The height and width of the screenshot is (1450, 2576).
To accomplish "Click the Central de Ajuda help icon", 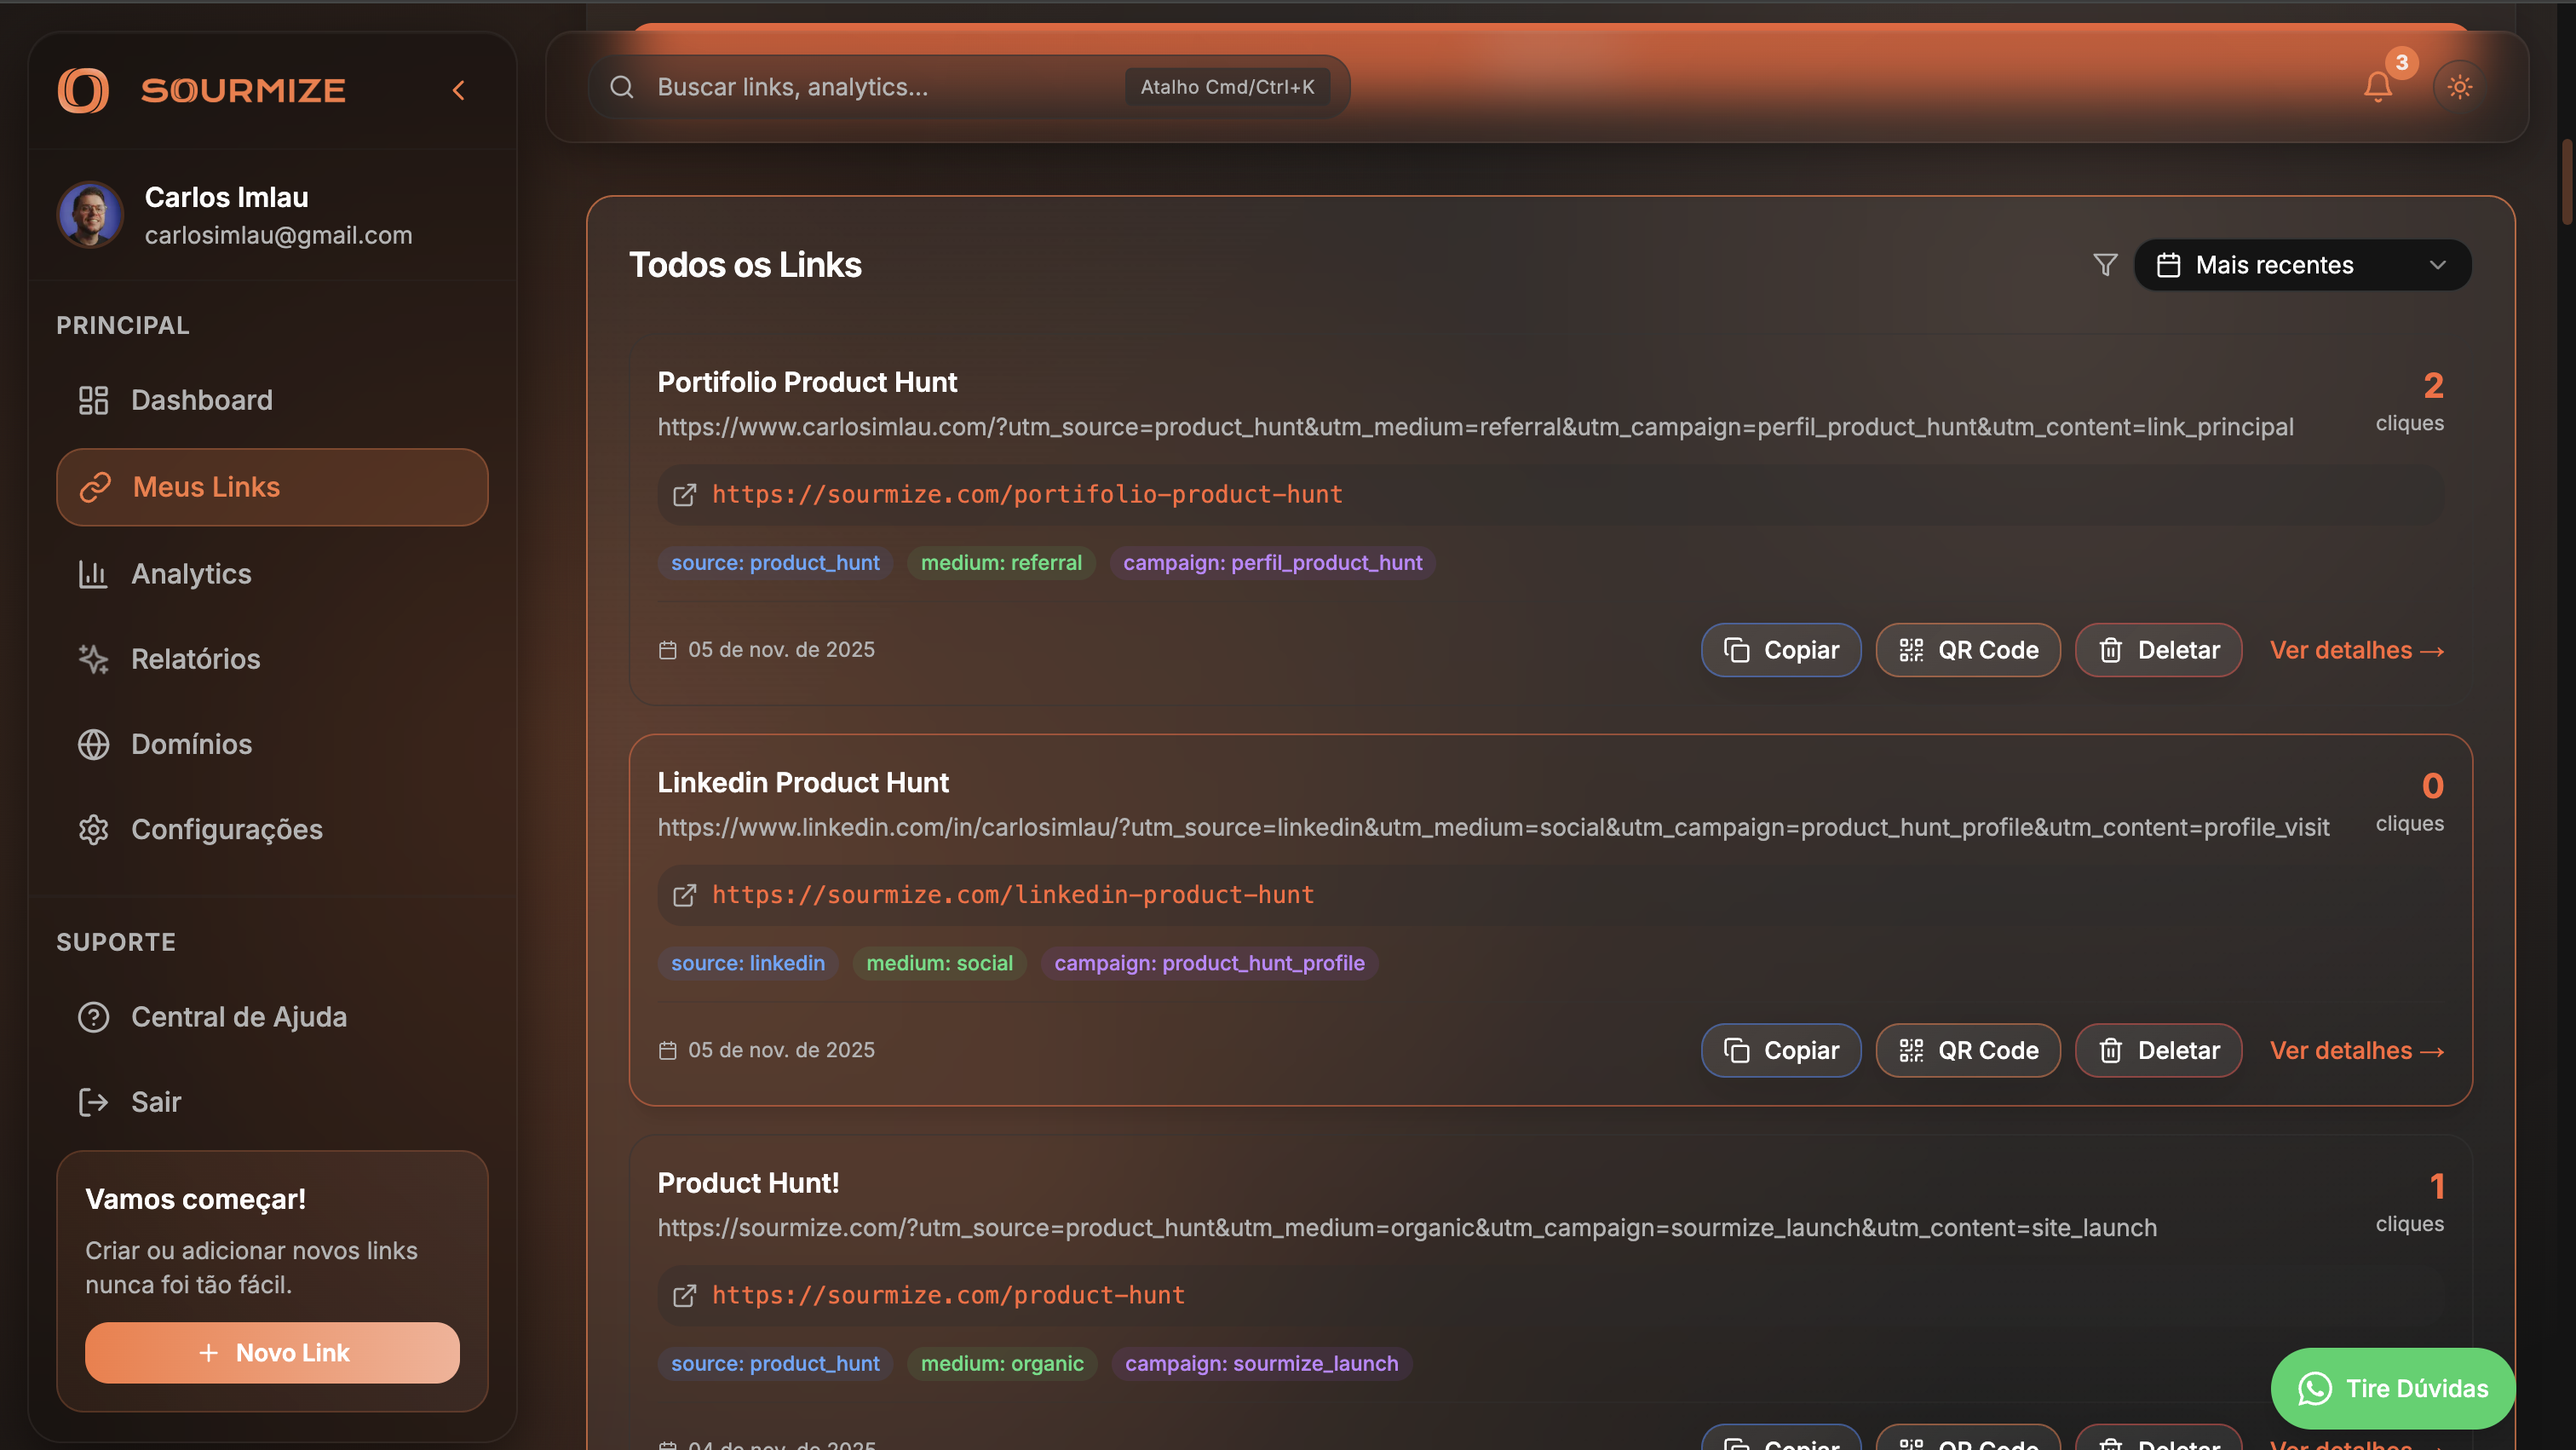I will (94, 1017).
